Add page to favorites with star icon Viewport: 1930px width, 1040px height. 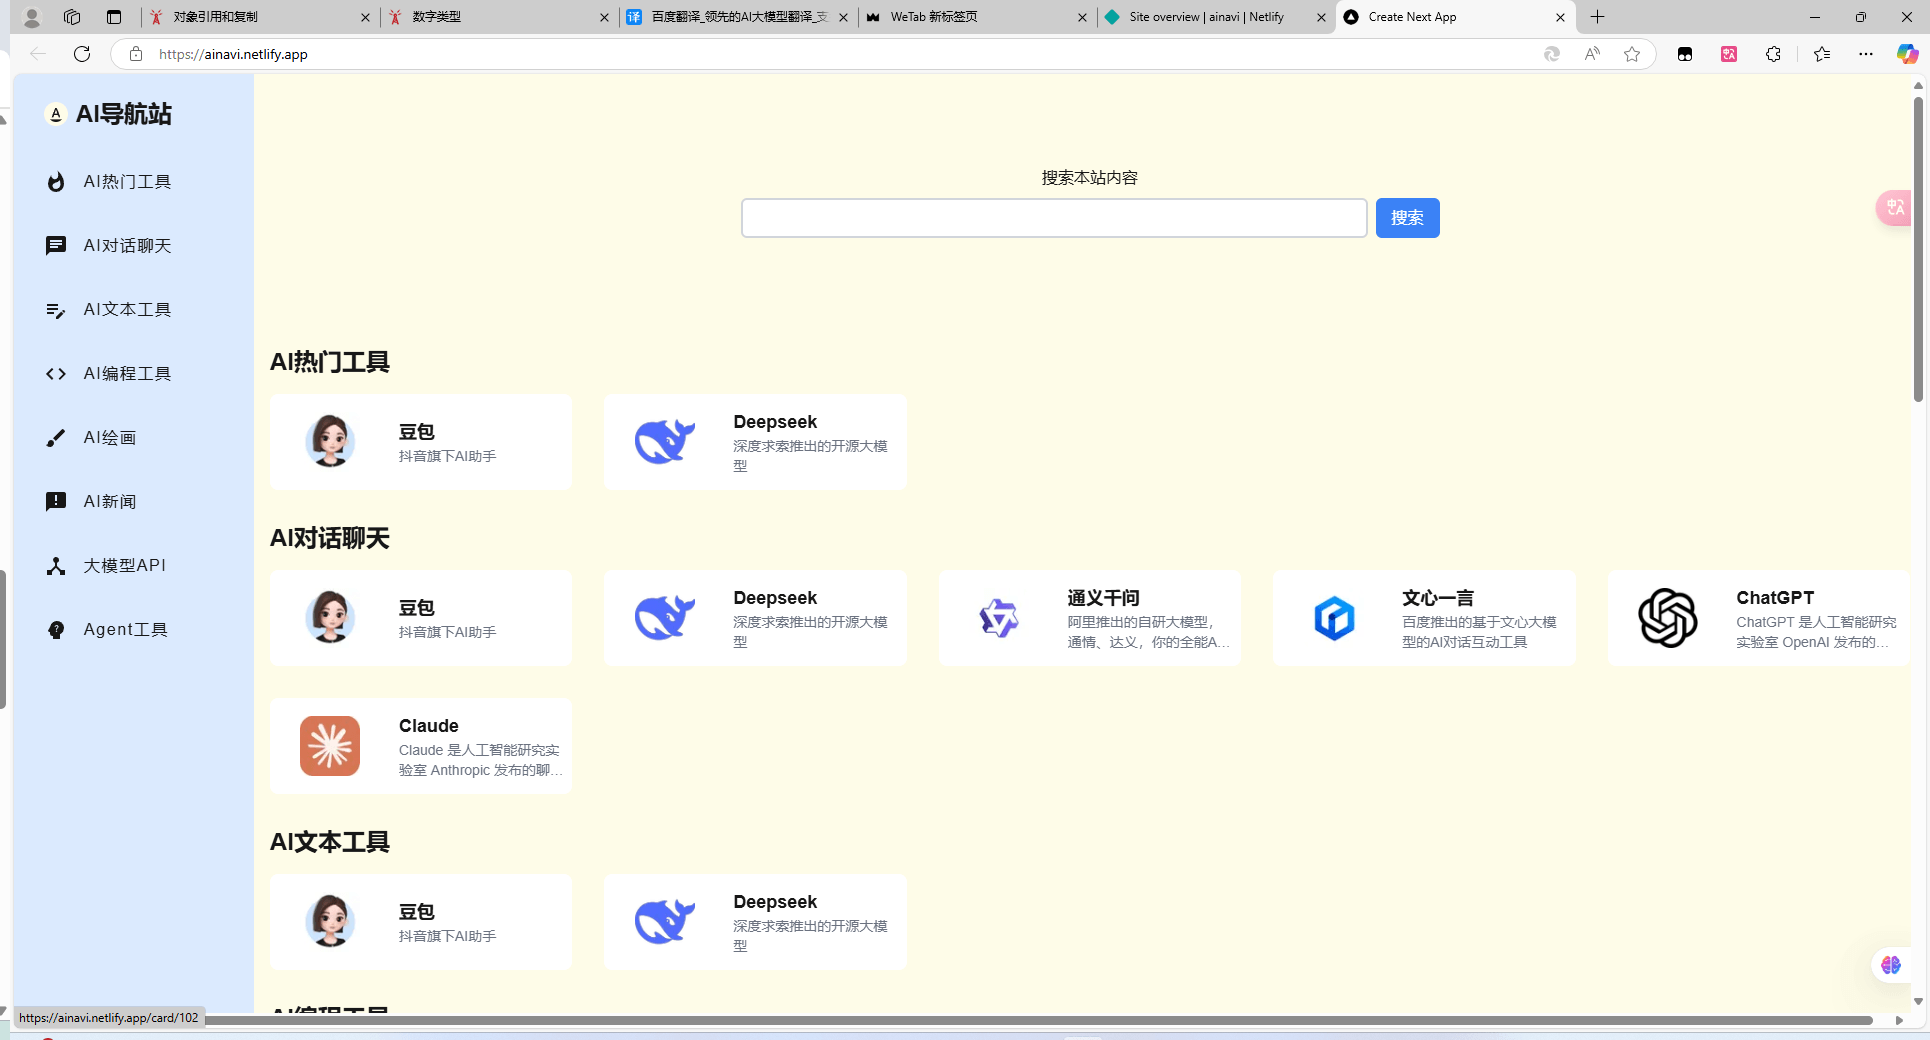pos(1632,54)
